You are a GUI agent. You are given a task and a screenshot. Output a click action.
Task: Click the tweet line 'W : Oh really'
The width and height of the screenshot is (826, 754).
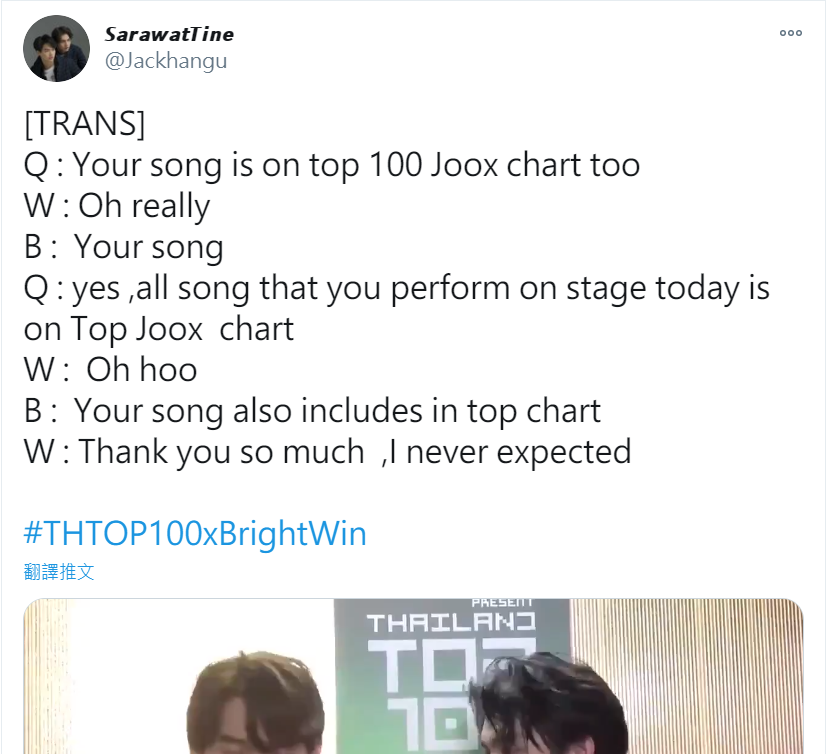pyautogui.click(x=117, y=205)
